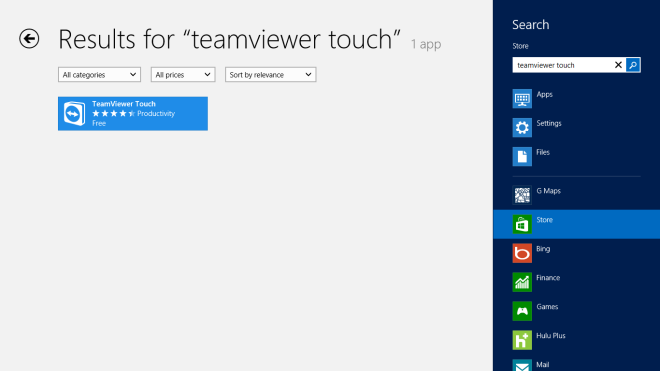660x371 pixels.
Task: Choose the Files search scope icon
Action: pos(522,157)
